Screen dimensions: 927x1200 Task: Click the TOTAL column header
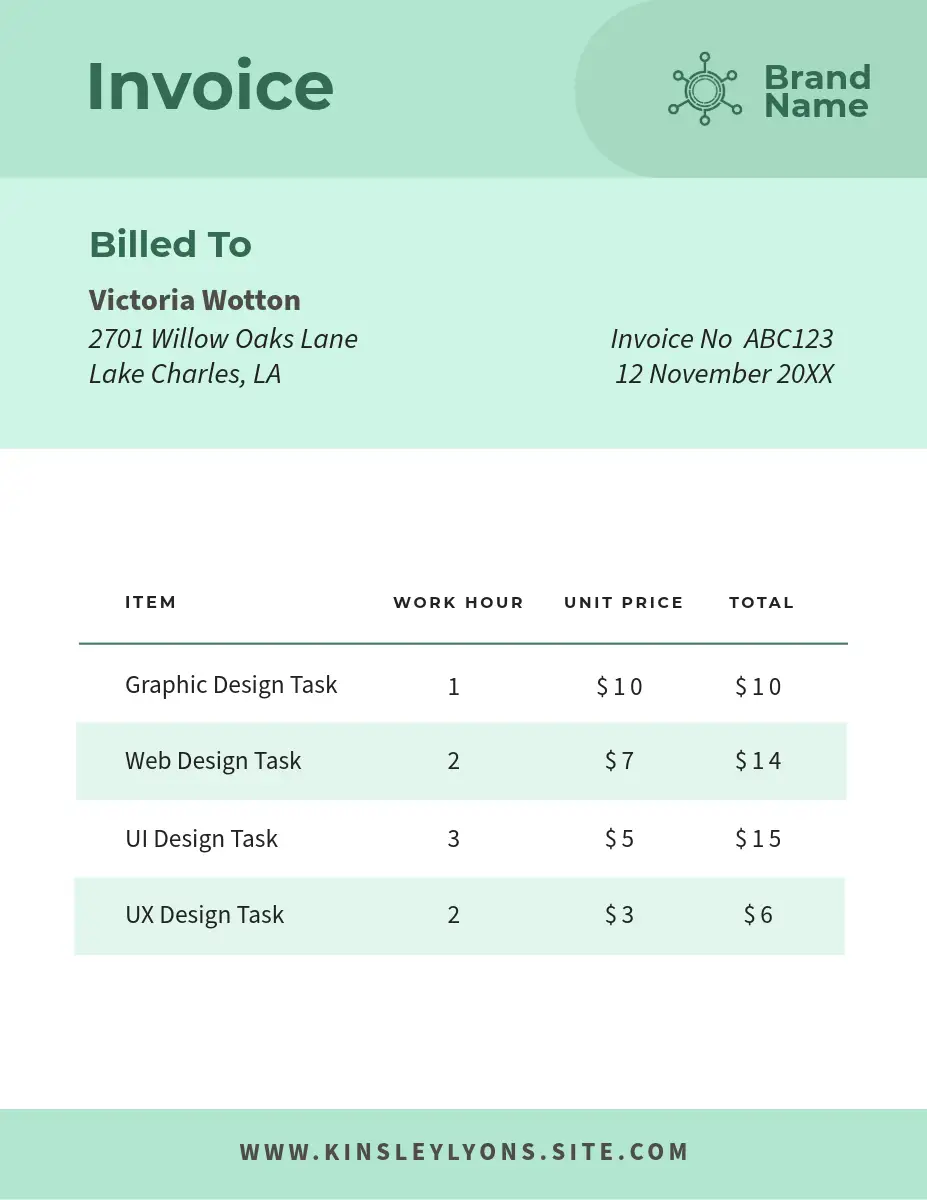tap(761, 602)
